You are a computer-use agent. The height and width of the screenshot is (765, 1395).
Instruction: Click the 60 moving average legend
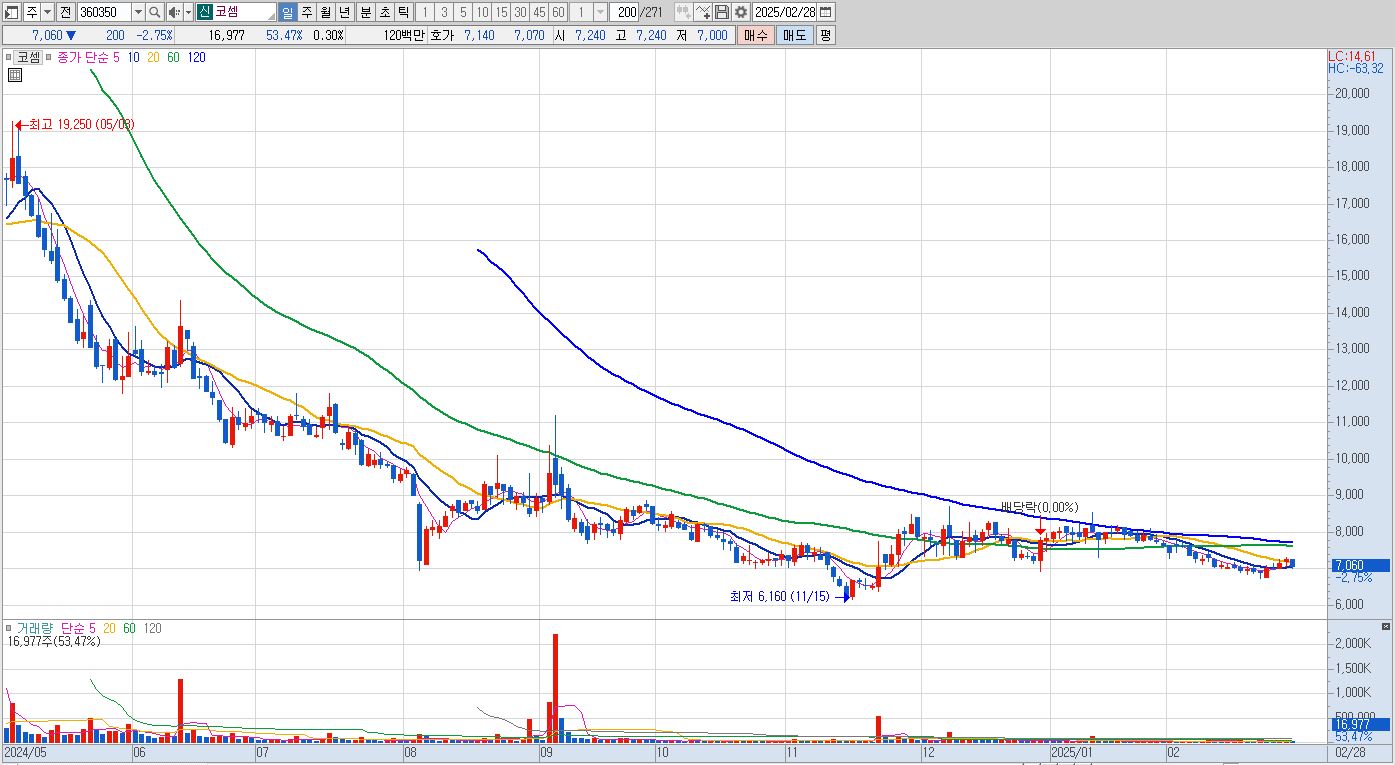click(x=174, y=58)
